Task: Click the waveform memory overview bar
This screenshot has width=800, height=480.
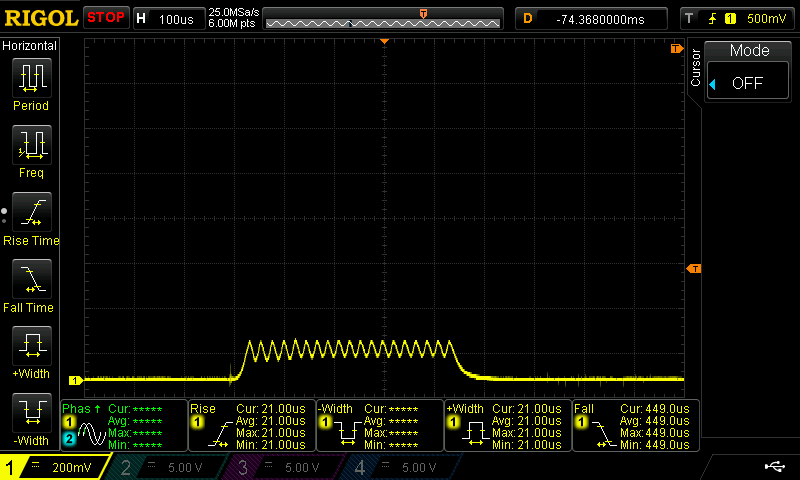Action: [384, 19]
